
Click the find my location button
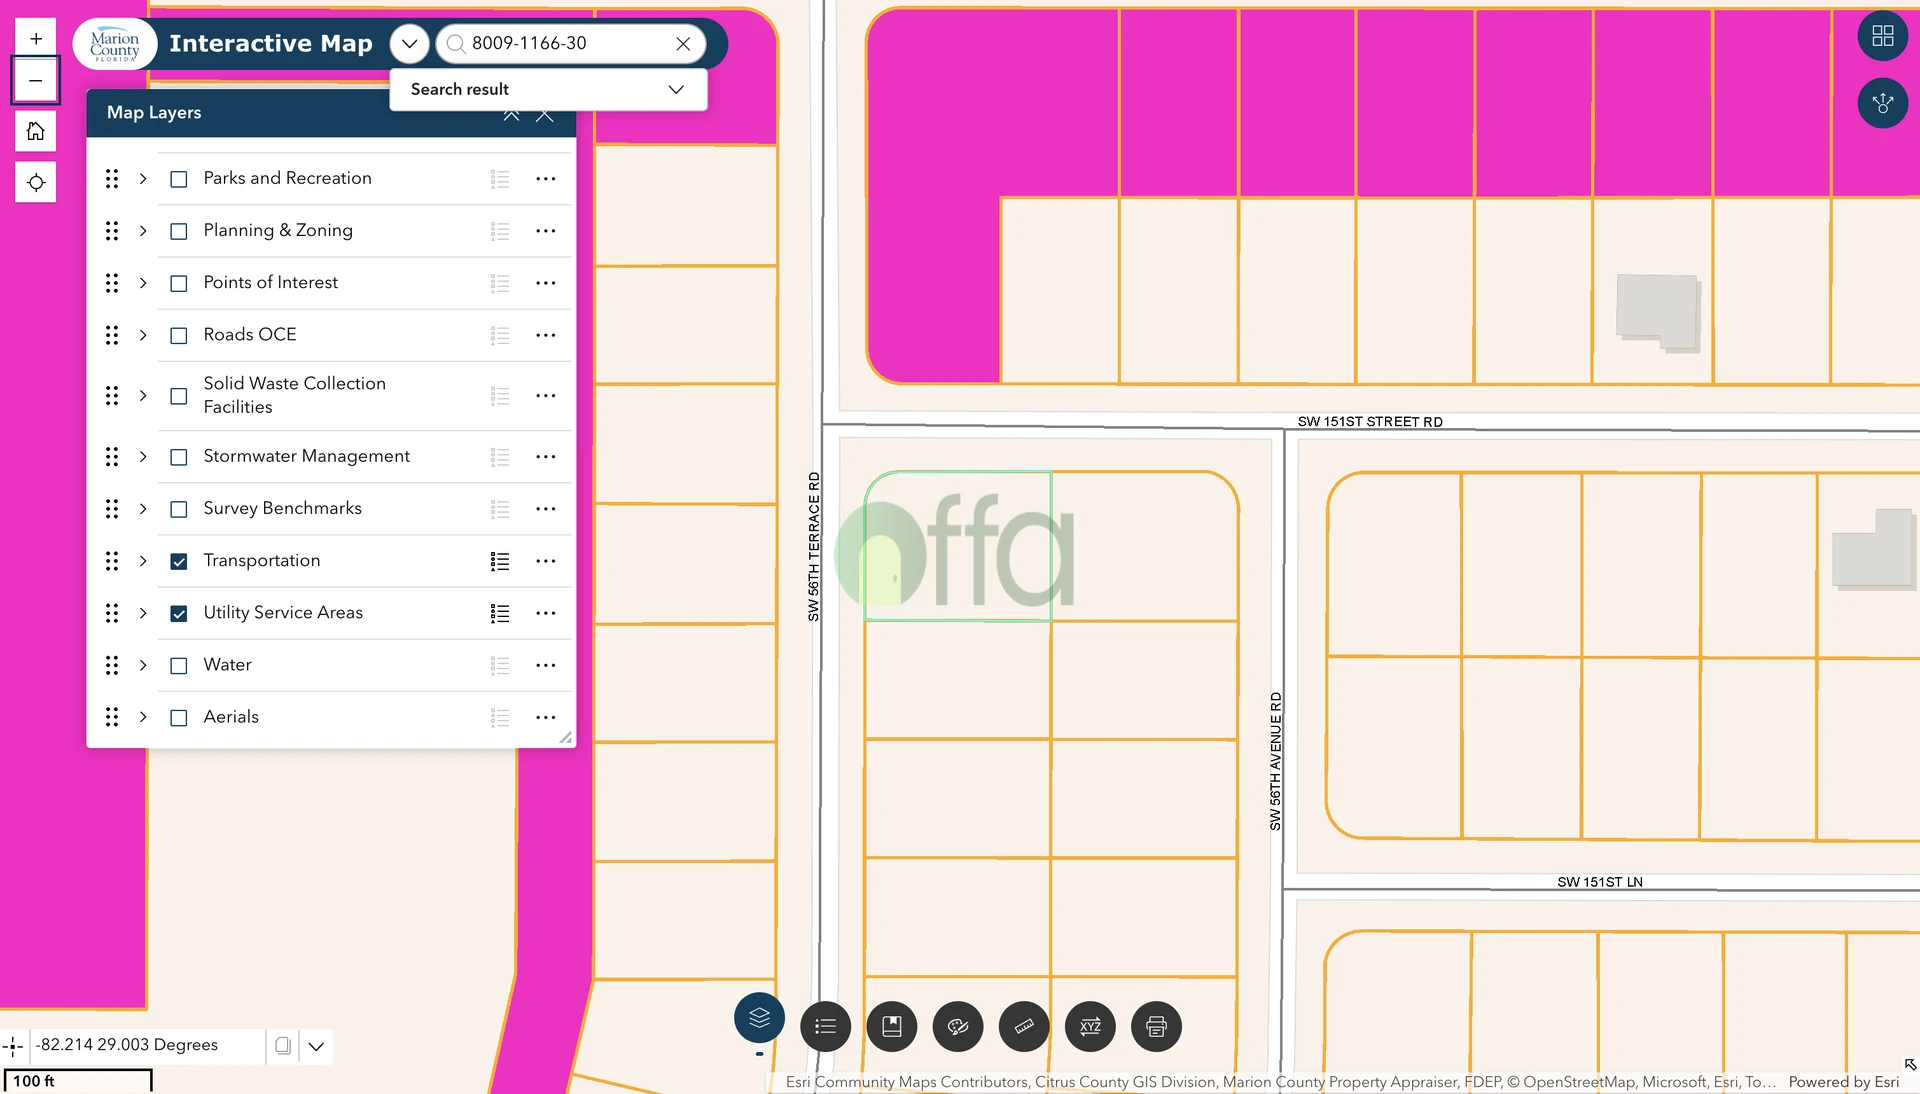(36, 182)
